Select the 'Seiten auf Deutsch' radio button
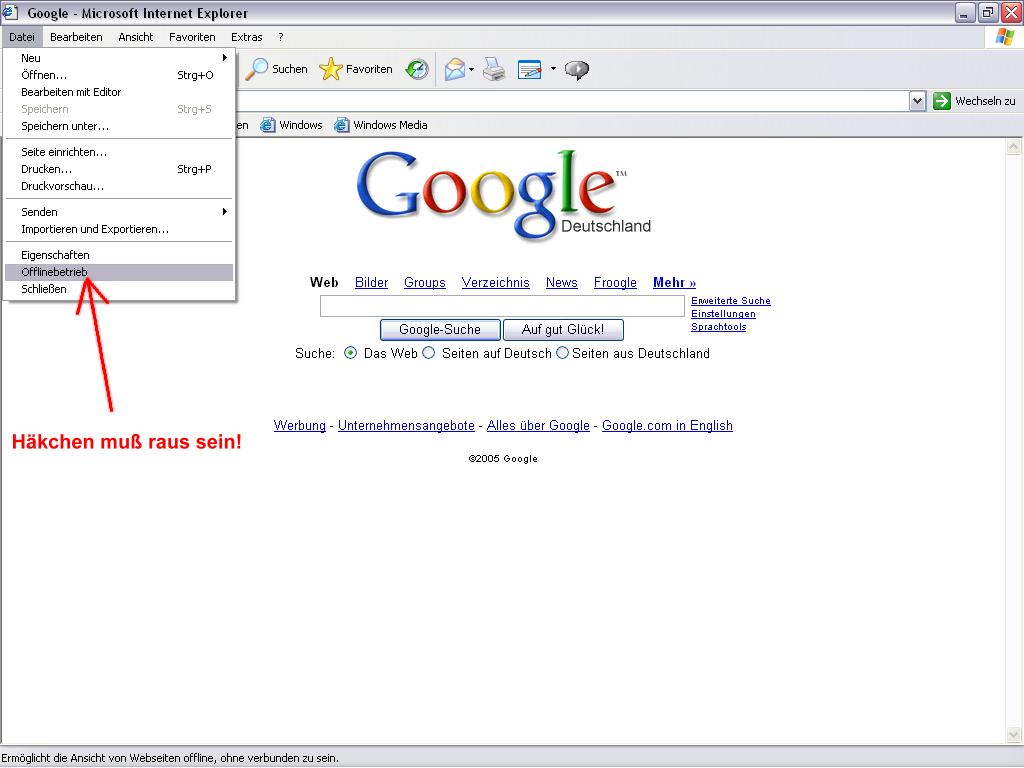This screenshot has width=1024, height=768. (429, 353)
